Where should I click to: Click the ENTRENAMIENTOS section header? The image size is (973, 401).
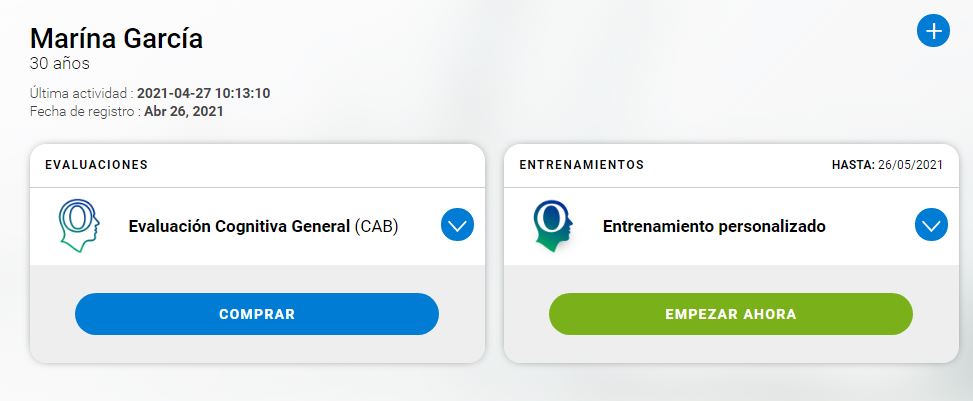click(x=582, y=165)
